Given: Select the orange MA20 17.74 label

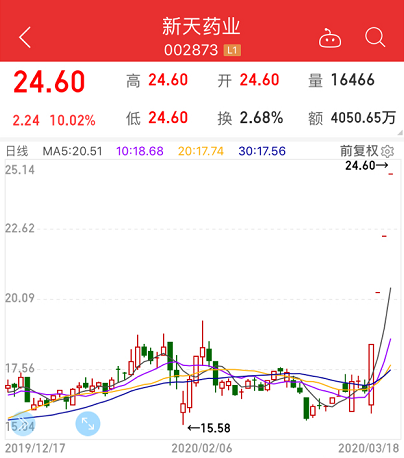Looking at the screenshot, I should tap(201, 151).
